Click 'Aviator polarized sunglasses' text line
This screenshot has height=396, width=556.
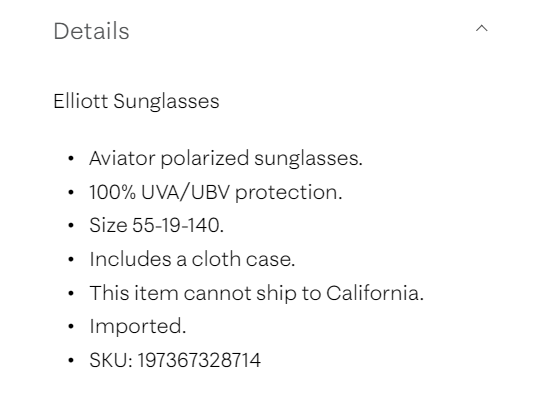[226, 158]
